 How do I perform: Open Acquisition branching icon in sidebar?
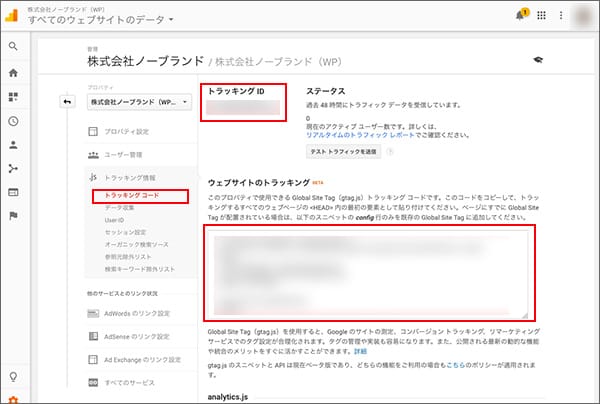coord(13,169)
